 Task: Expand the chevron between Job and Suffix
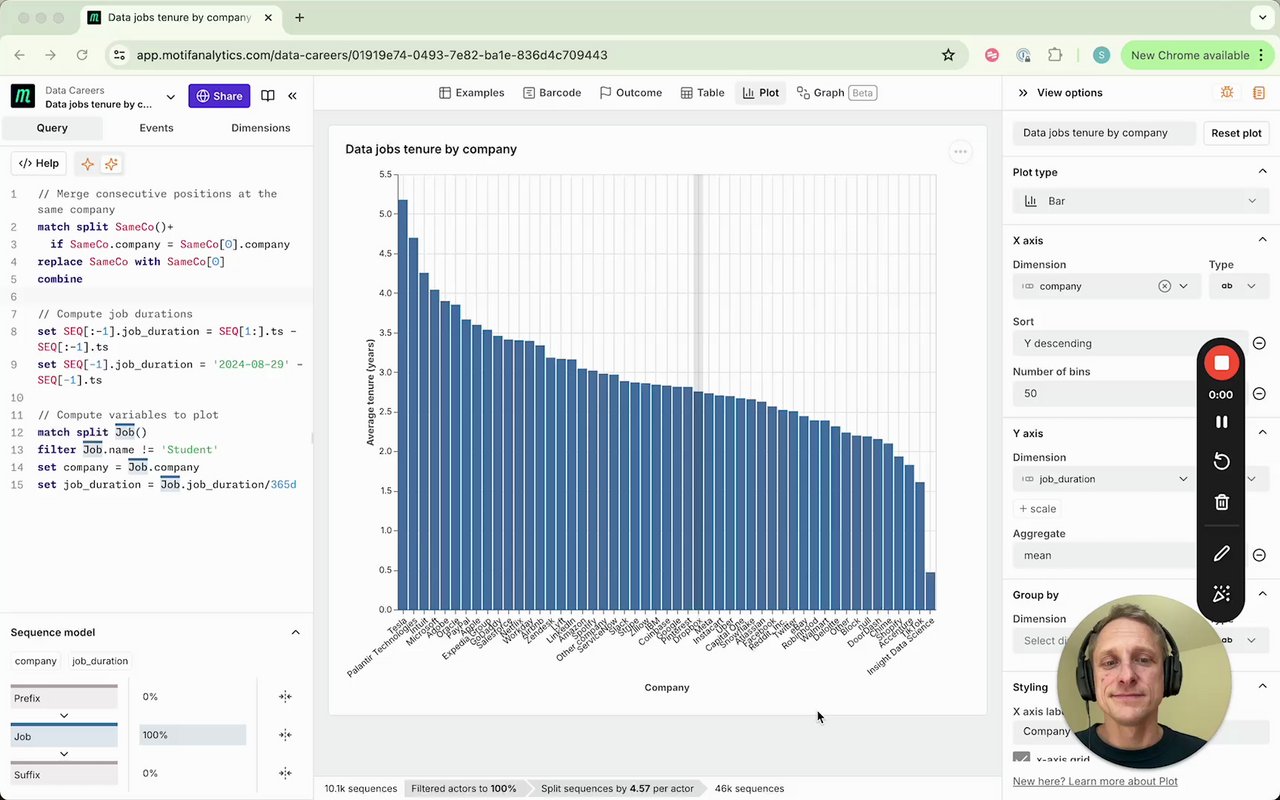(64, 754)
